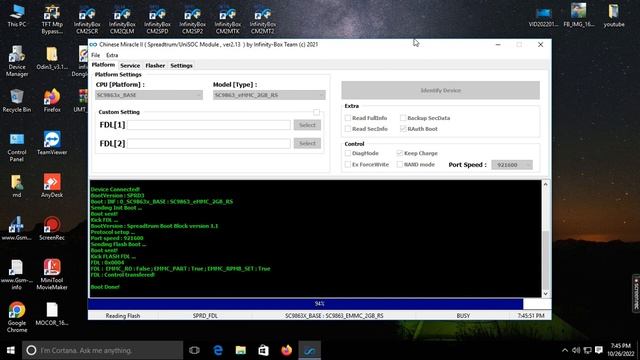
Task: Toggle DiagMode checkbox
Action: click(x=348, y=153)
